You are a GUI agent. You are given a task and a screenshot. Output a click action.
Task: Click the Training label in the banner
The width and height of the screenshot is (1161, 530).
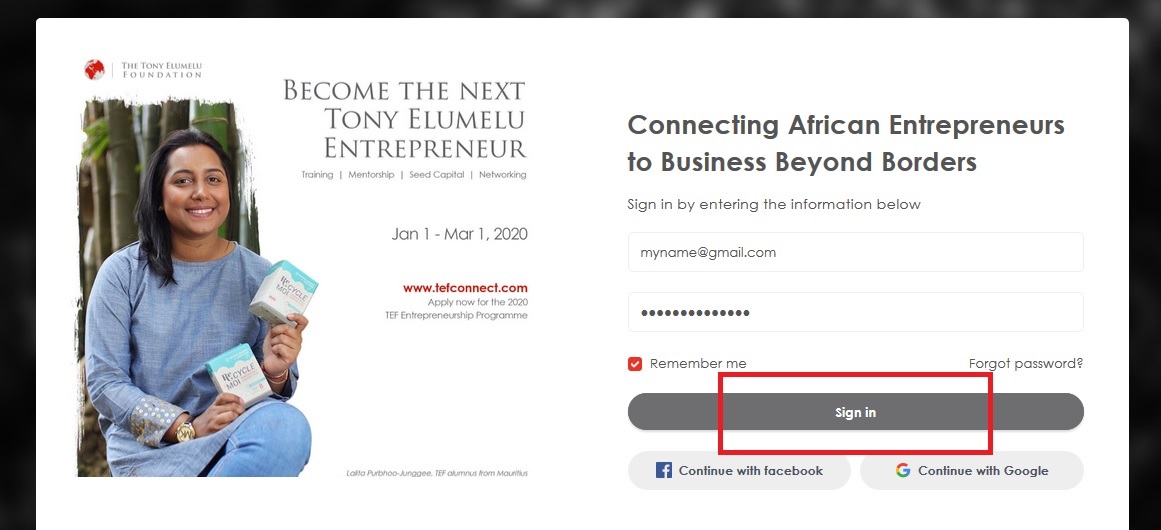(x=317, y=175)
